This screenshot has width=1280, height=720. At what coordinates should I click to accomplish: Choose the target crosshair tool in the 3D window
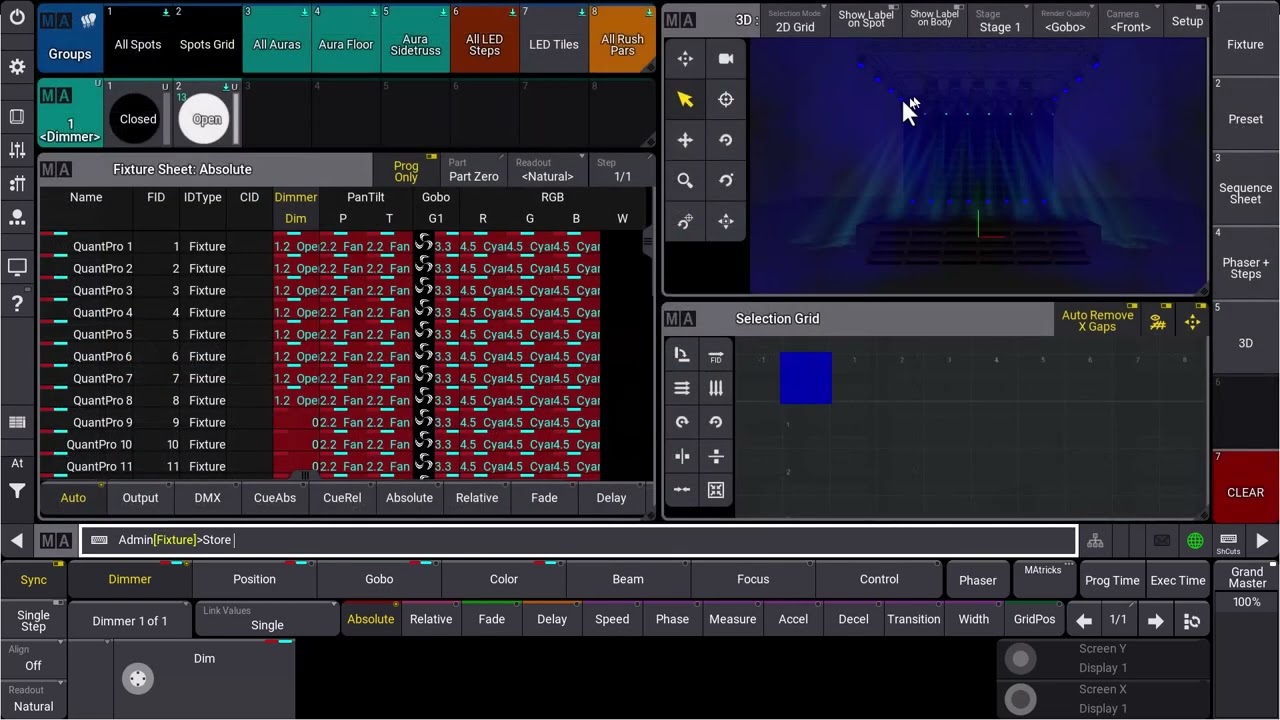(x=726, y=99)
